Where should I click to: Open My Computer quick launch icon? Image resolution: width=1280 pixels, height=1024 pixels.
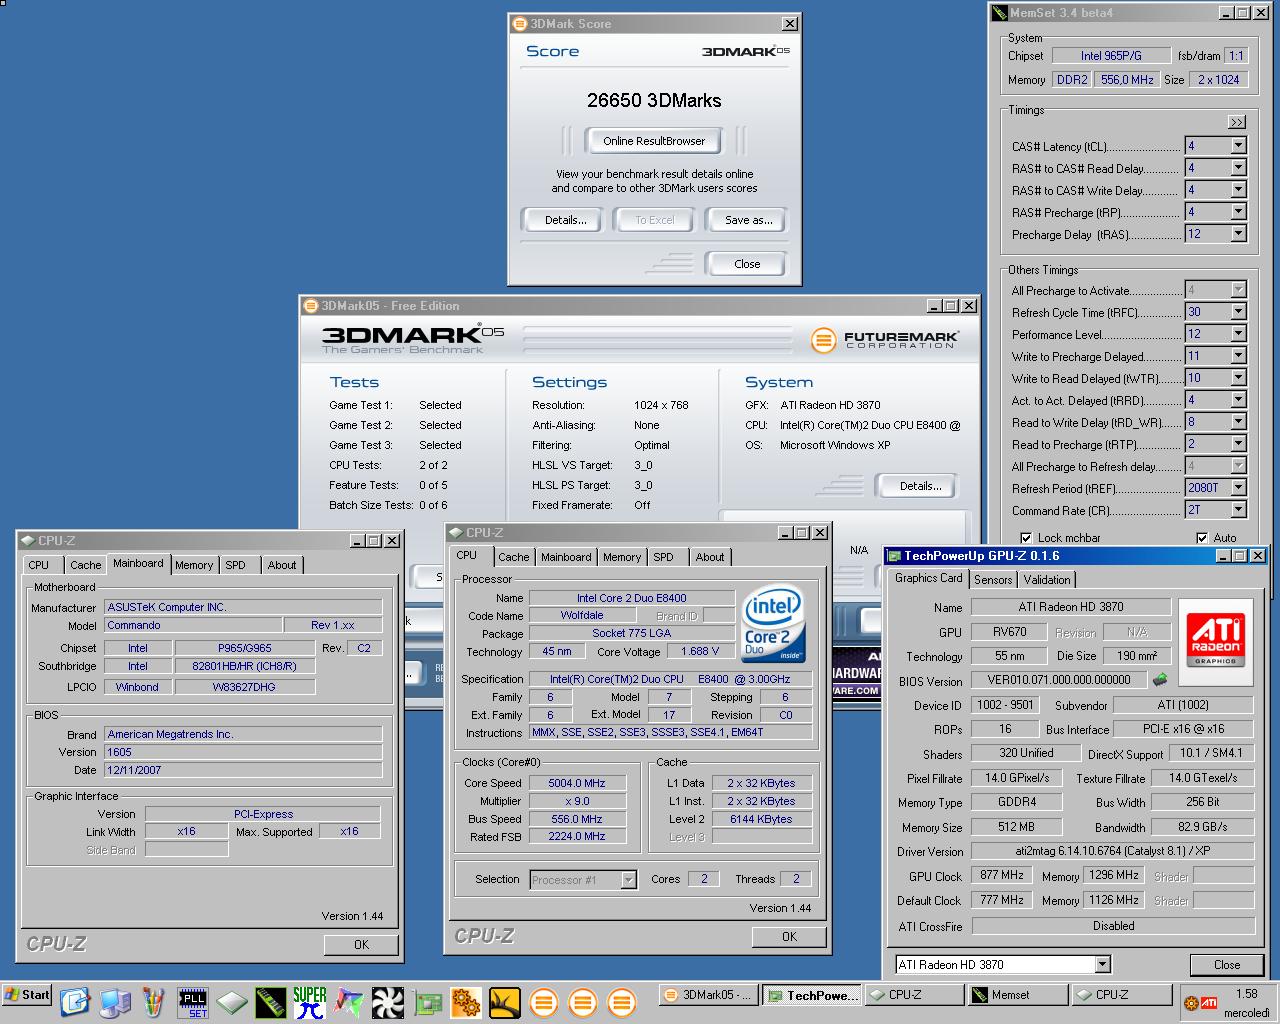point(115,1002)
